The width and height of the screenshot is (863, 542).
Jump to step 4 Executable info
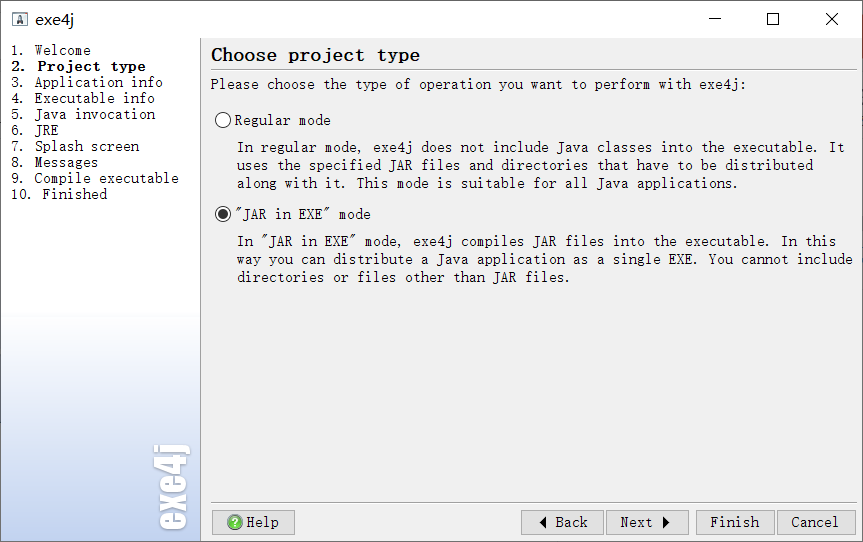pos(83,98)
